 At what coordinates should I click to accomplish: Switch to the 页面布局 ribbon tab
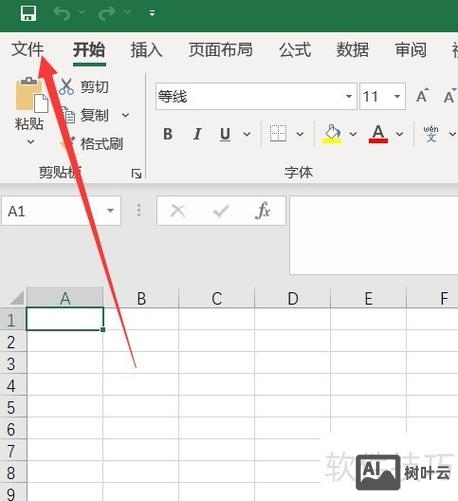(221, 50)
